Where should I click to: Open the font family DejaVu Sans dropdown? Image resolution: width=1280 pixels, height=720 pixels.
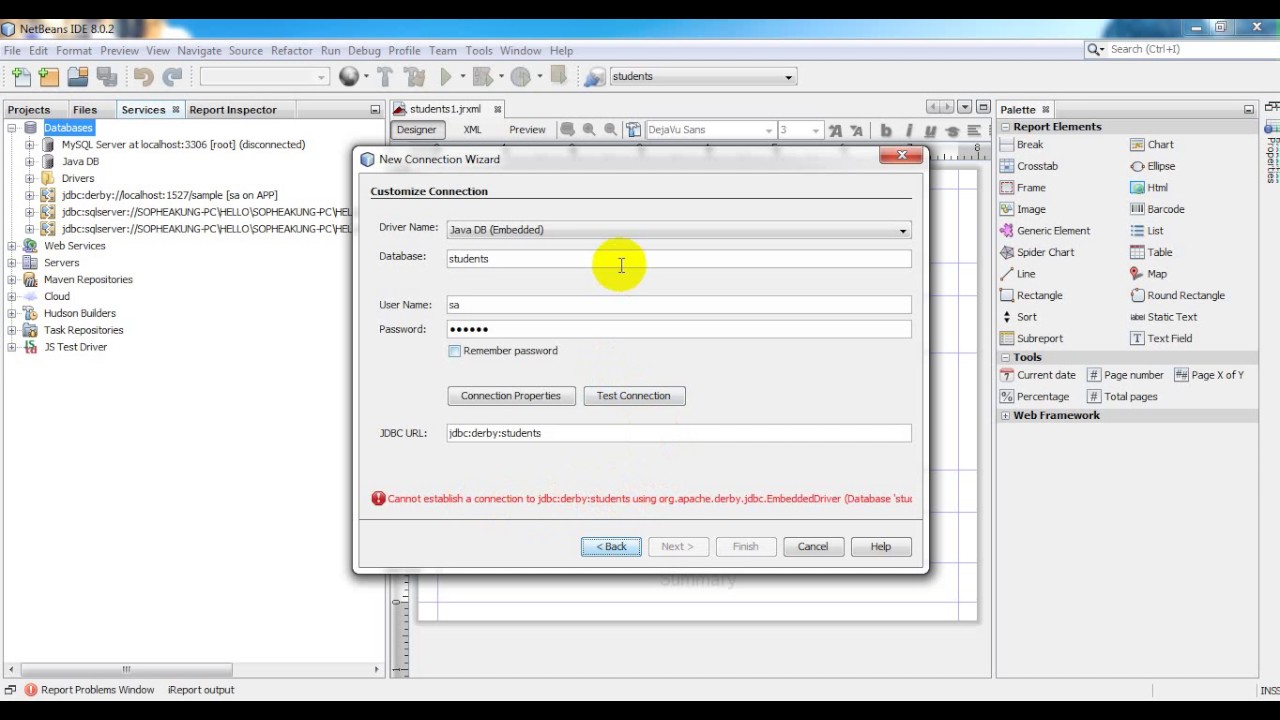[768, 130]
